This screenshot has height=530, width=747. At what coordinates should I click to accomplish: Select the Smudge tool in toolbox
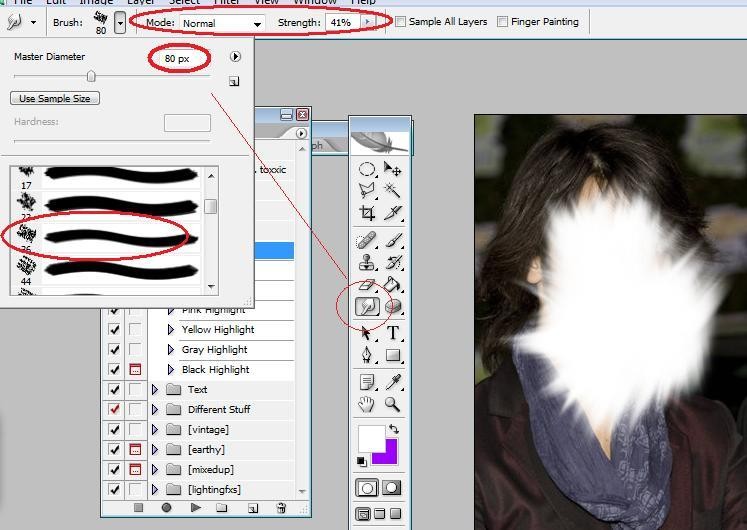[367, 307]
